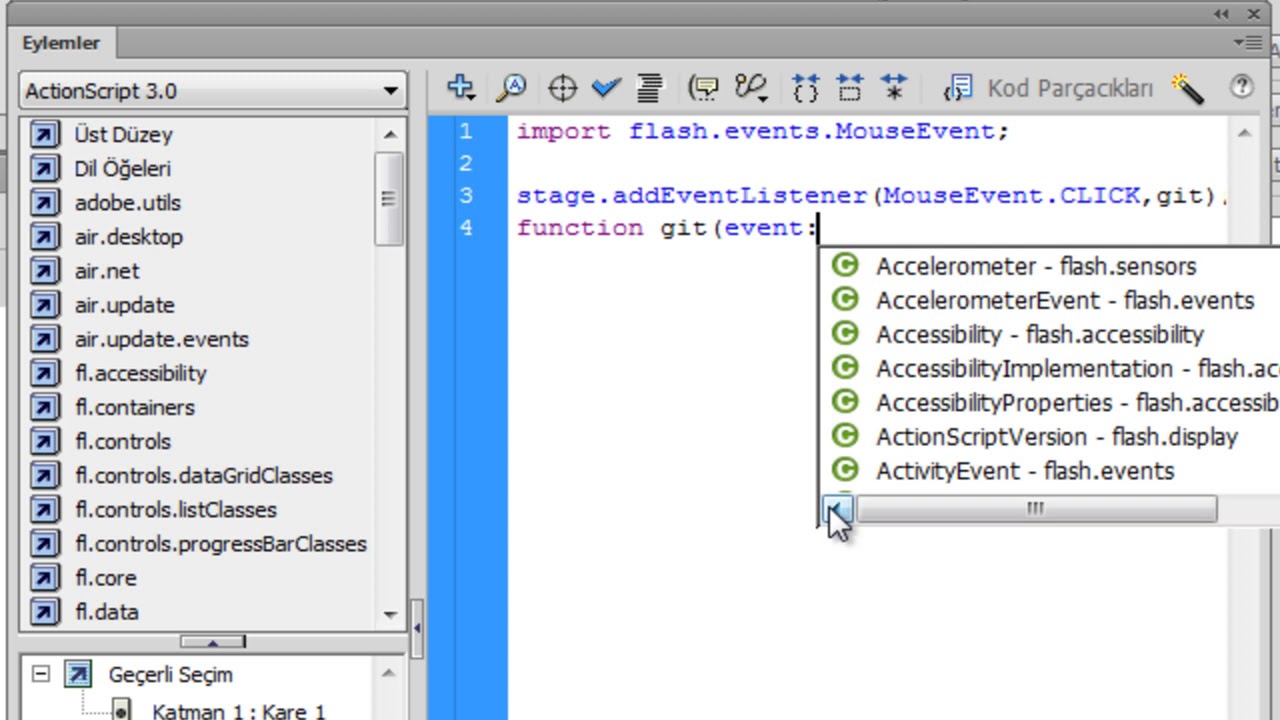Select fl.accessibility package entry
The image size is (1280, 720).
141,373
